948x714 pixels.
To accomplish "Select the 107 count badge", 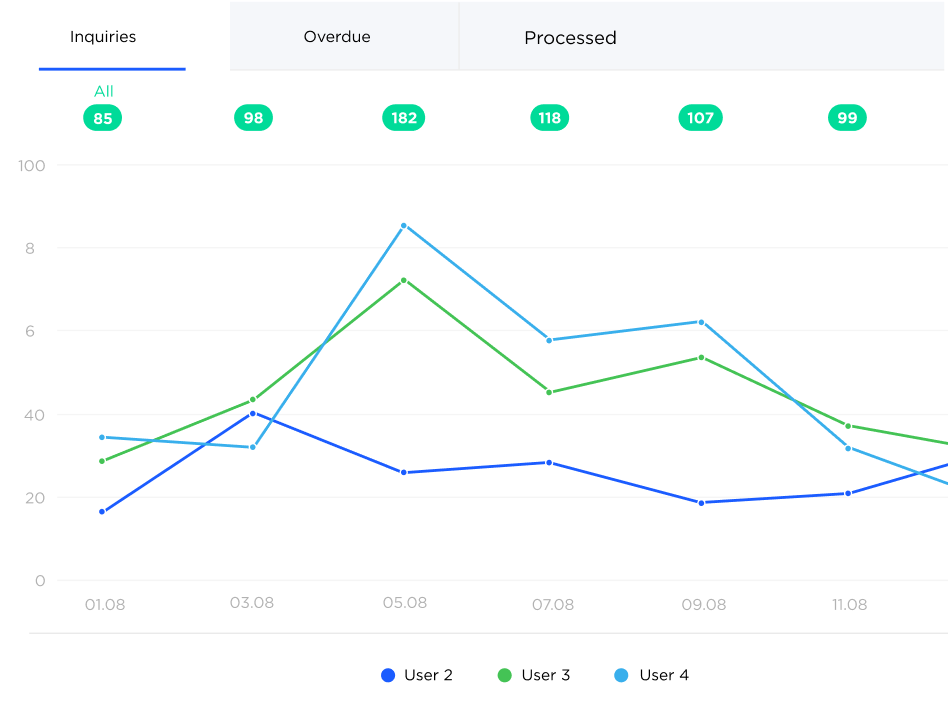I will [x=700, y=117].
